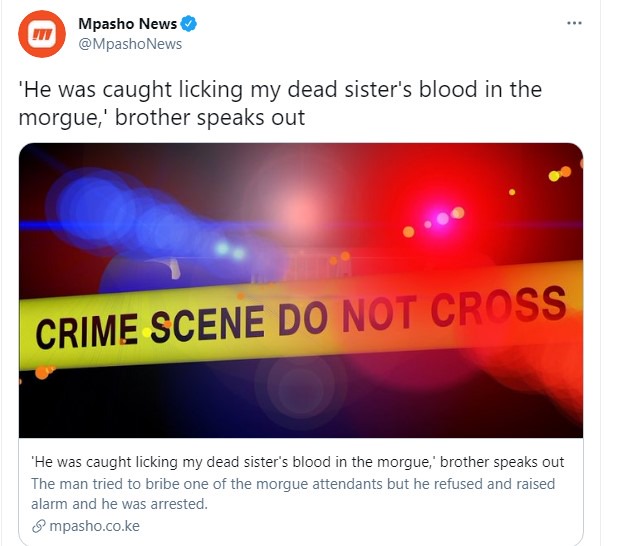This screenshot has width=627, height=546.
Task: Open the Mpasho News orange profile avatar
Action: click(x=42, y=34)
